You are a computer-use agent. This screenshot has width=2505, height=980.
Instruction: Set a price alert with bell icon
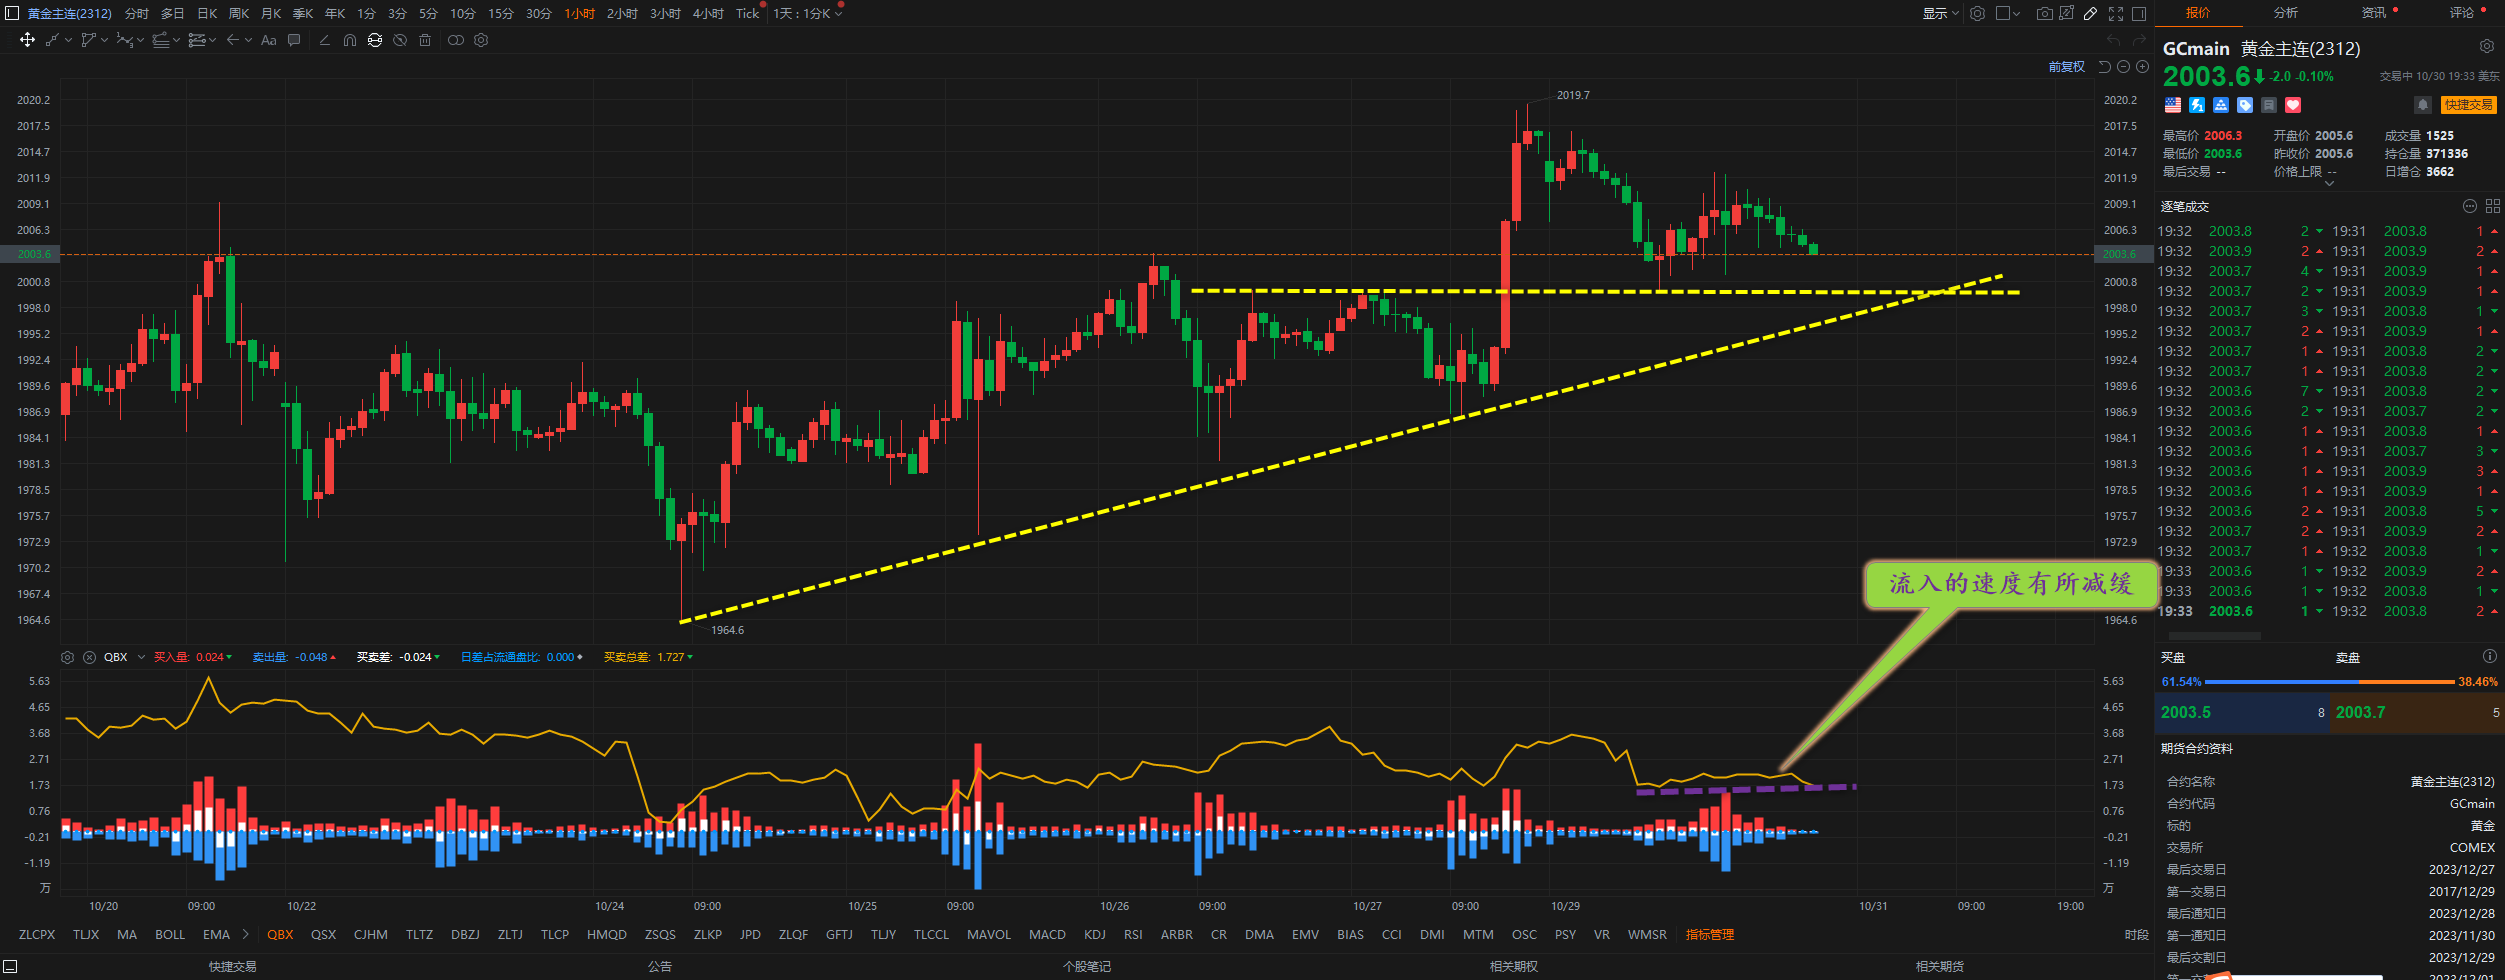pos(2422,105)
